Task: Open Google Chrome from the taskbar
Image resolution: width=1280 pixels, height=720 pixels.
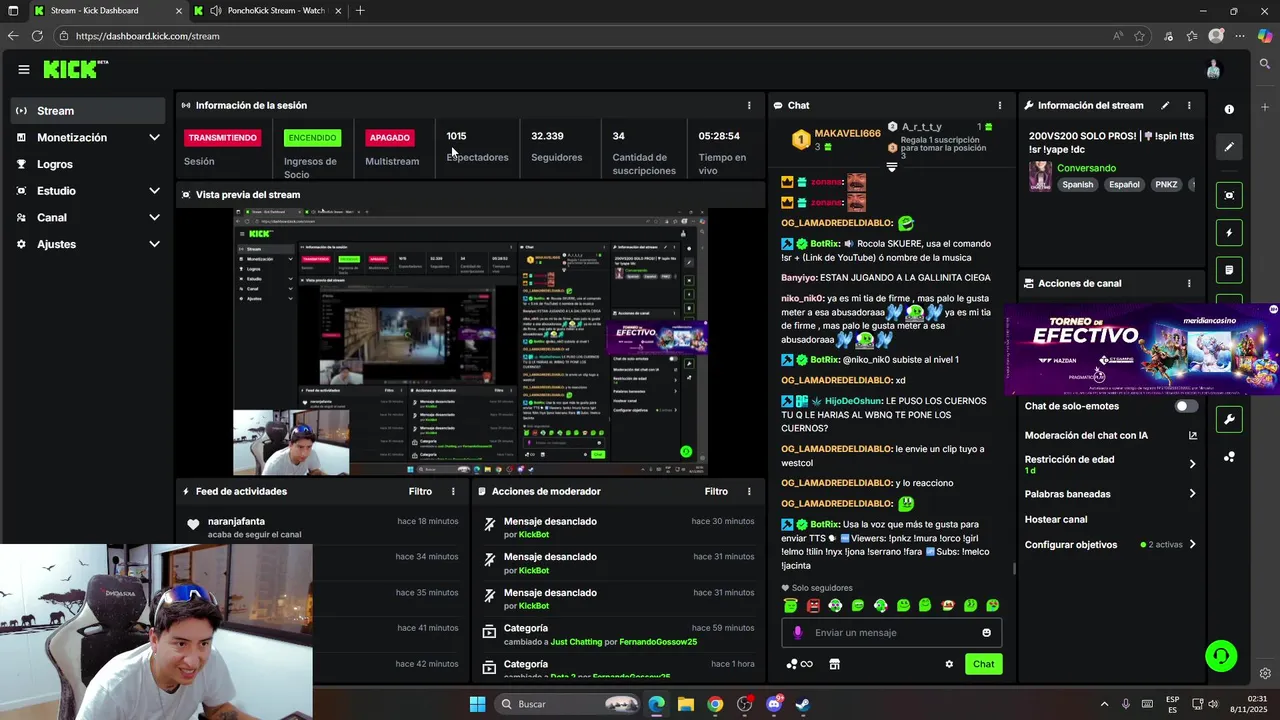Action: point(715,704)
